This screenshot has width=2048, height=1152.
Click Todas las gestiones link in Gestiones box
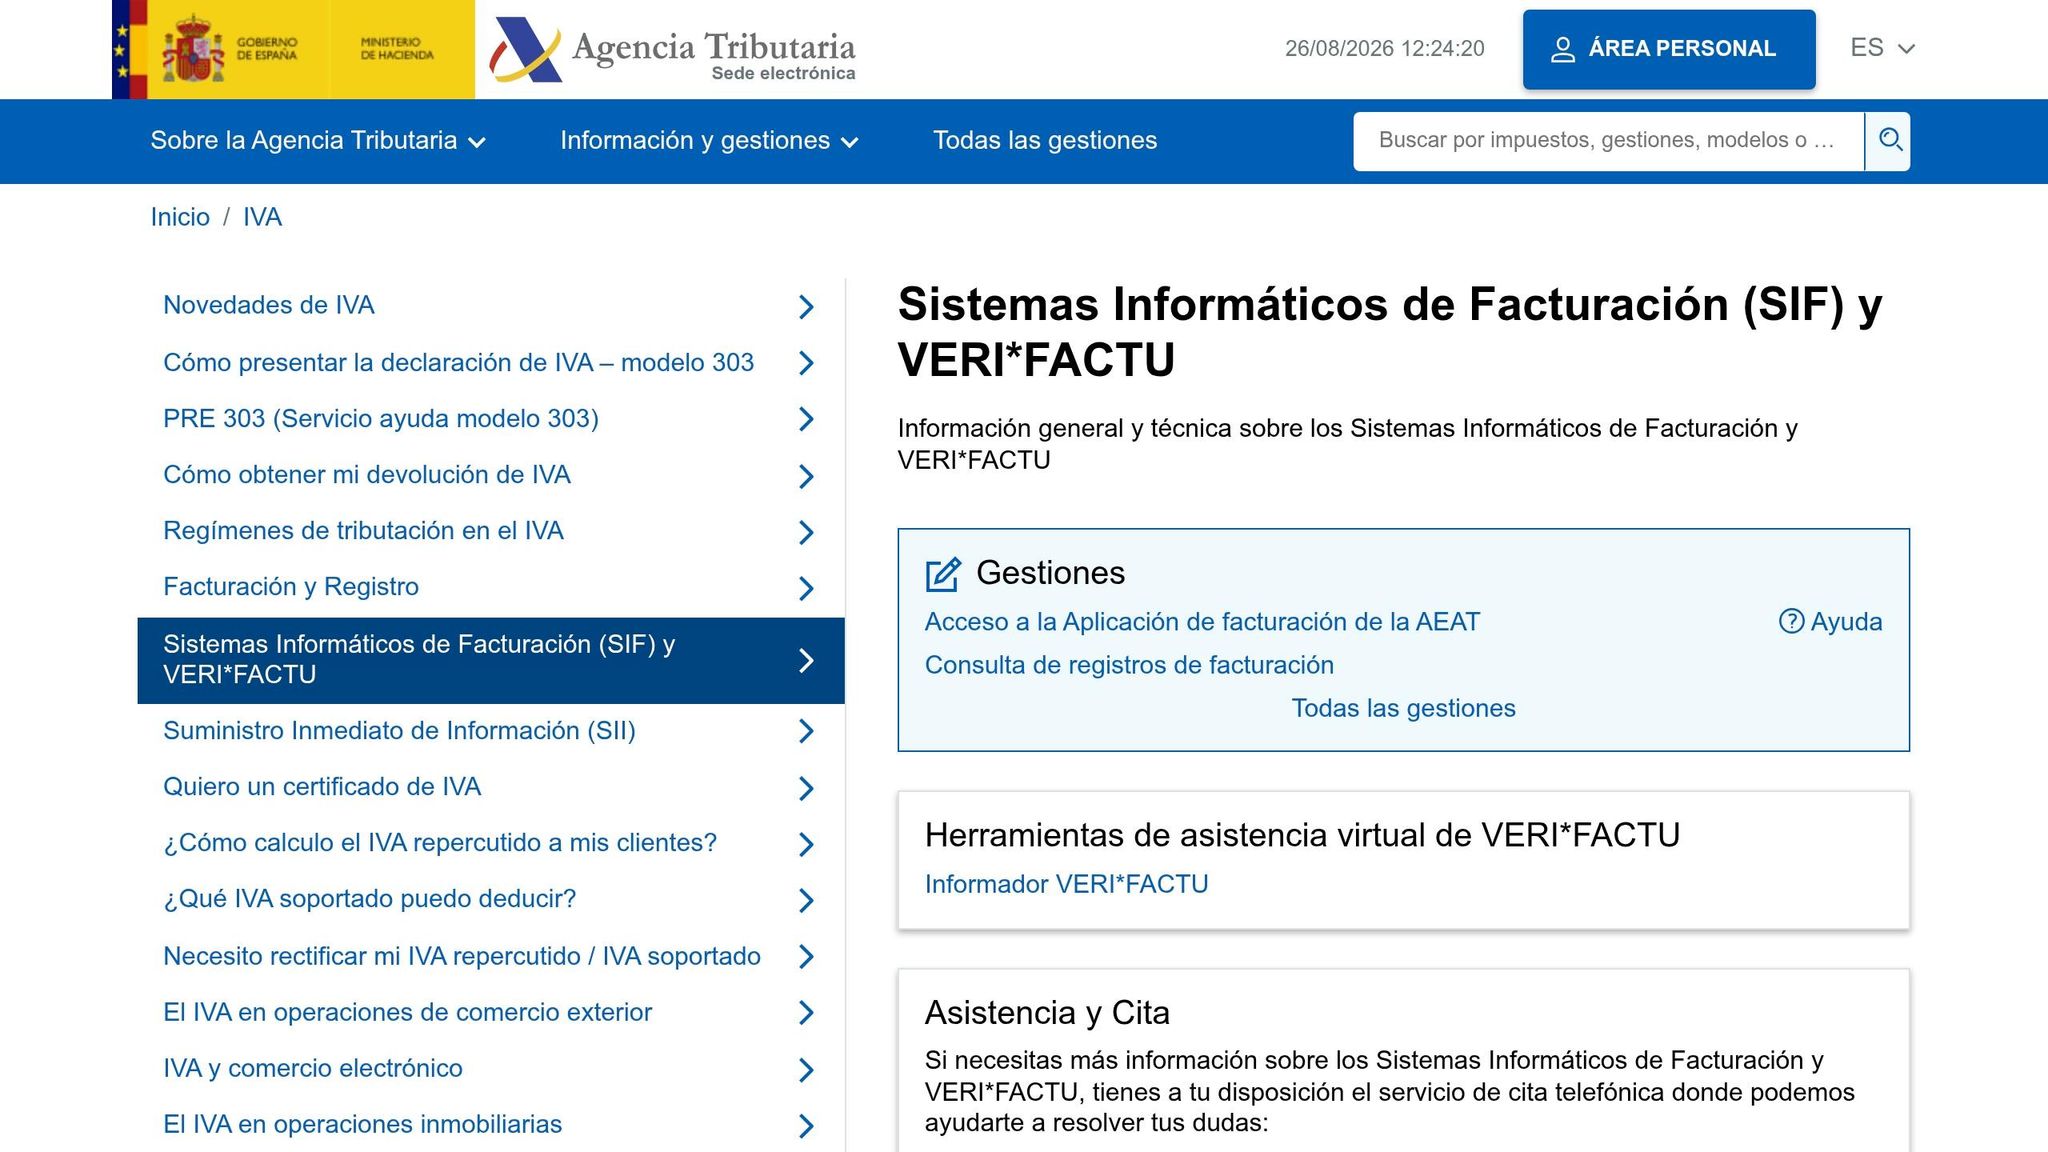[x=1403, y=709]
